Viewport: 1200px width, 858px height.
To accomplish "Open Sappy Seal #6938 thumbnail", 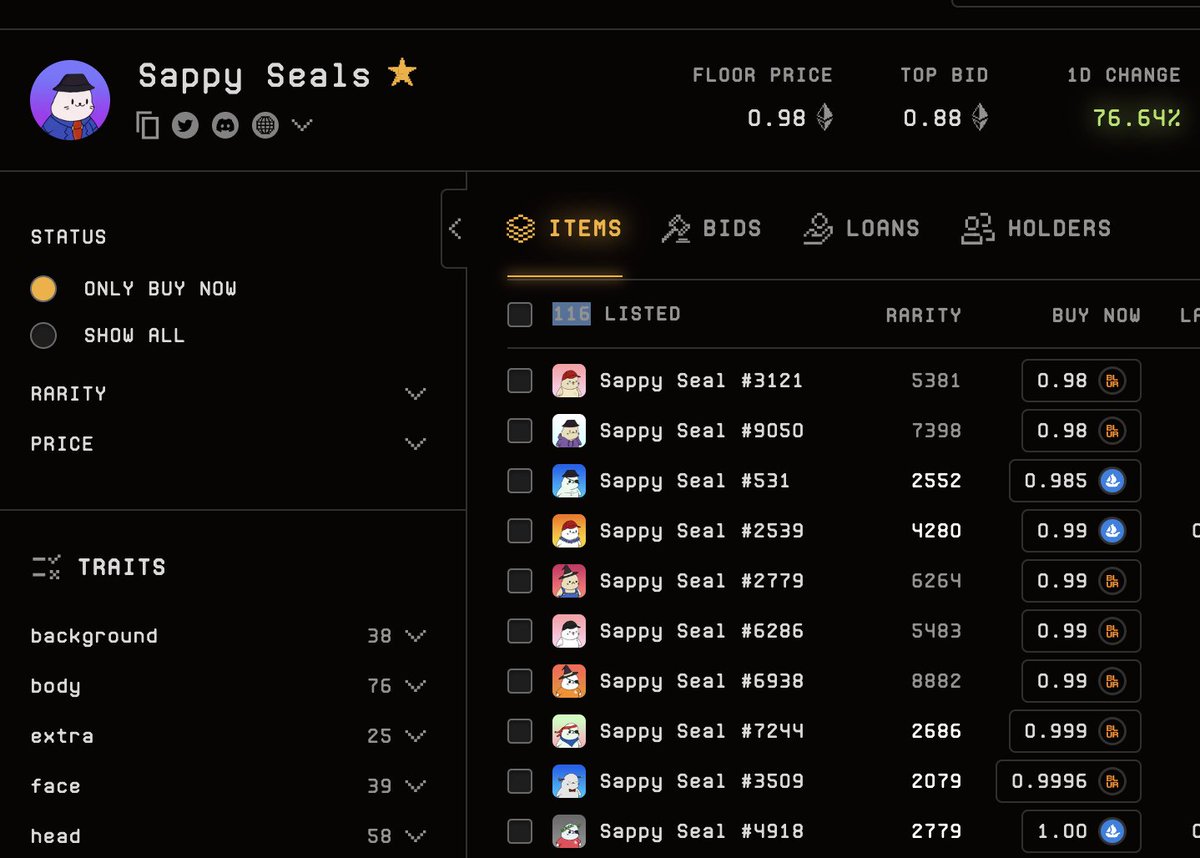I will coord(569,681).
